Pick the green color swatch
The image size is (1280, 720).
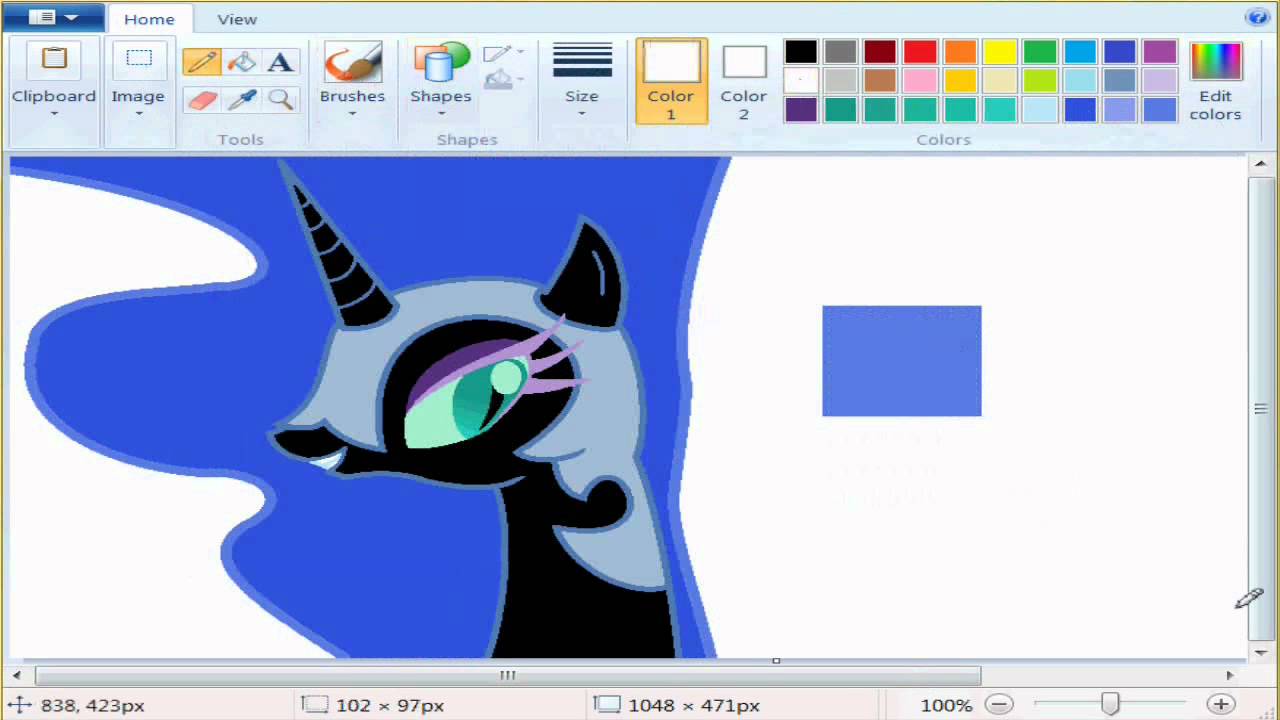(x=1040, y=52)
